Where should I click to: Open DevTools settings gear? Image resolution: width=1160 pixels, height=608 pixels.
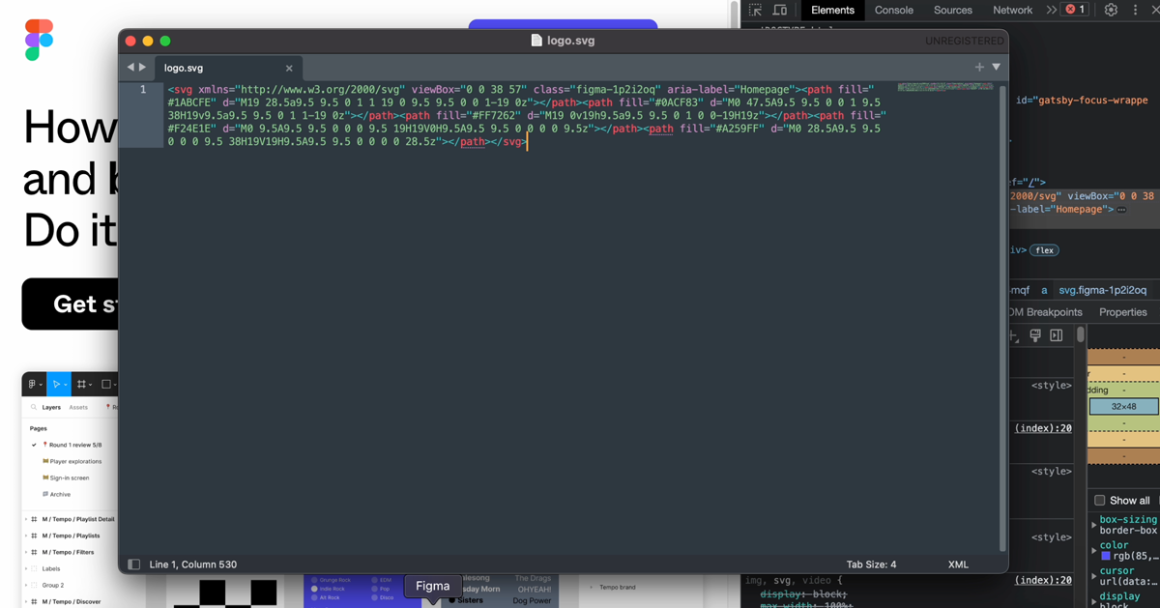pos(1111,10)
